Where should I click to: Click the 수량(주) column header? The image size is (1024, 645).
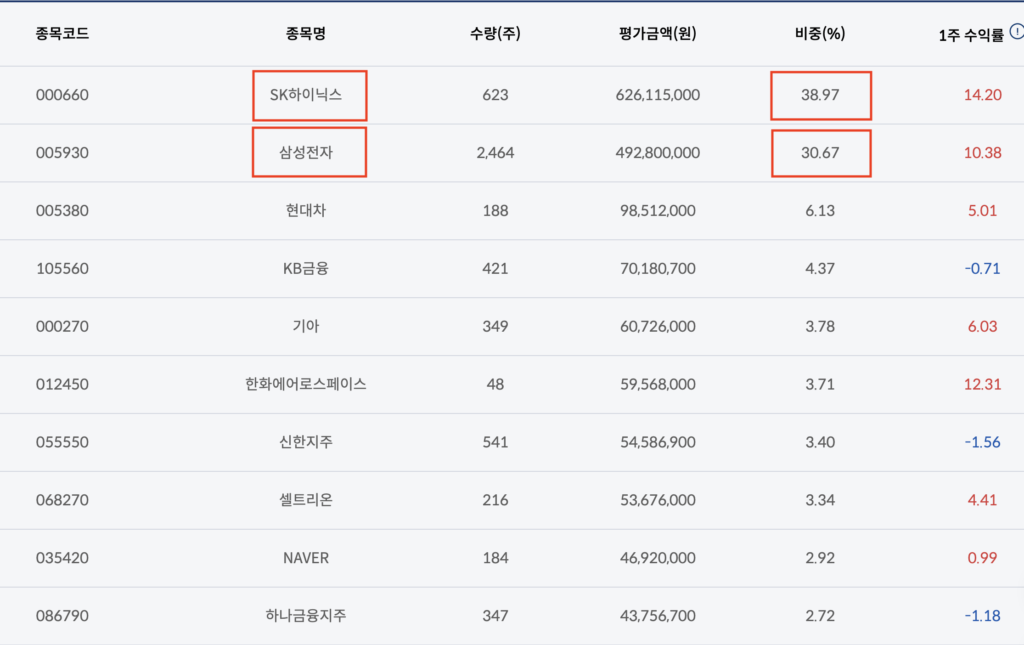pos(495,33)
